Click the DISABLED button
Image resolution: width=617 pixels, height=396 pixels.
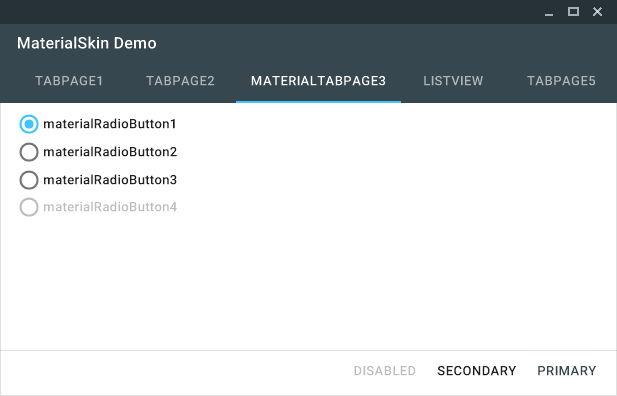coord(384,371)
